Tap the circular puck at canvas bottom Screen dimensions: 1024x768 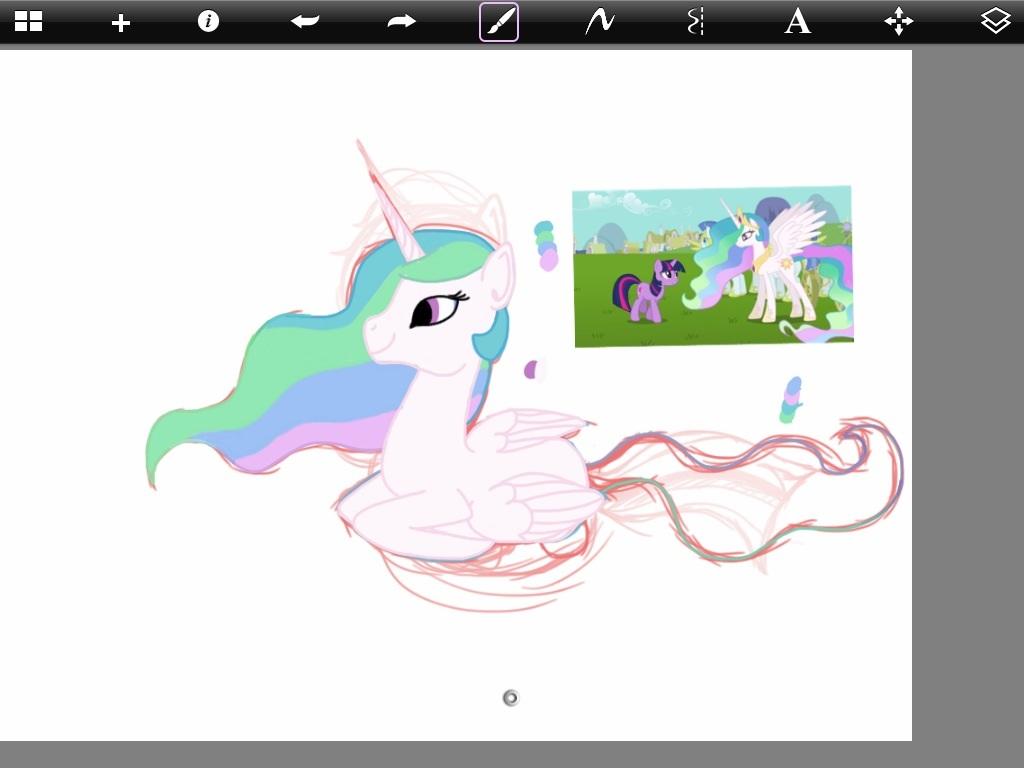coord(511,698)
